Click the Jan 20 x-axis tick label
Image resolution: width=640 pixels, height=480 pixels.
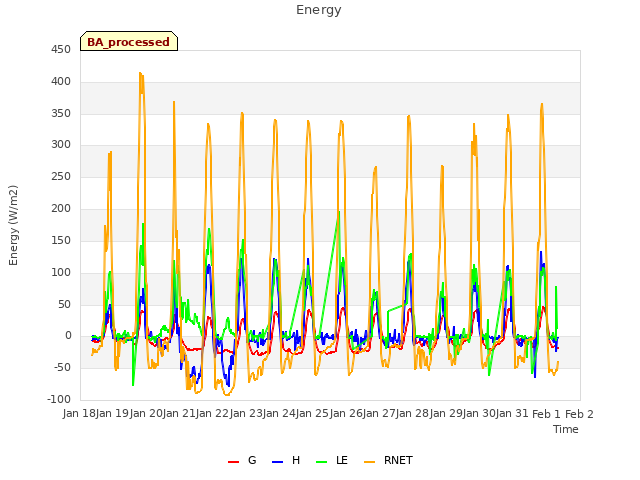pyautogui.click(x=146, y=414)
